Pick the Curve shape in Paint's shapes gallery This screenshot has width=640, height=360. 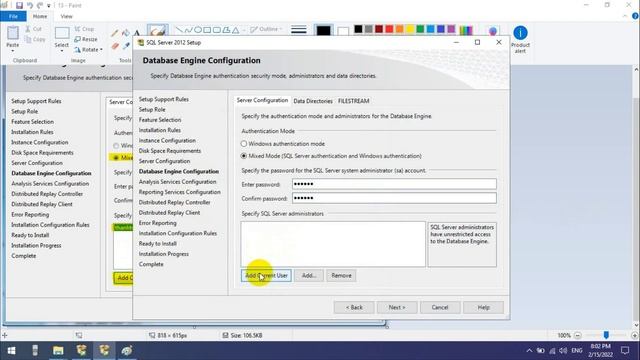coord(188,29)
